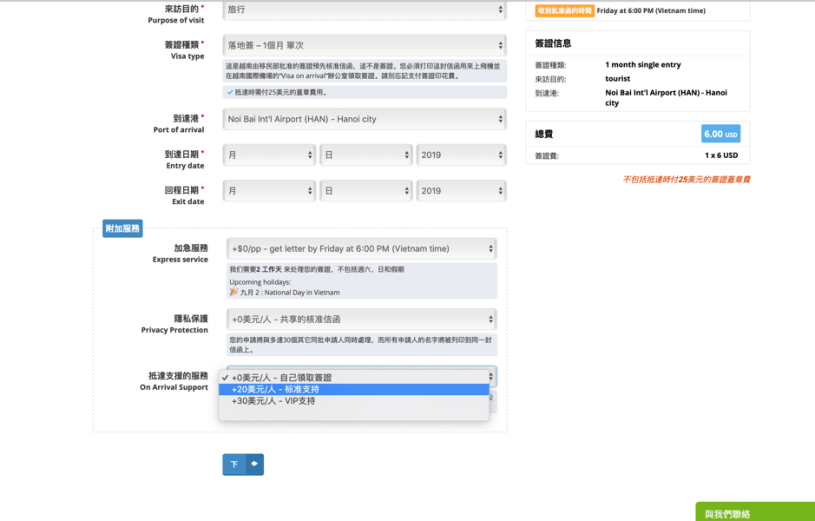Open the Entry date day dropdown
815x521 pixels.
366,155
